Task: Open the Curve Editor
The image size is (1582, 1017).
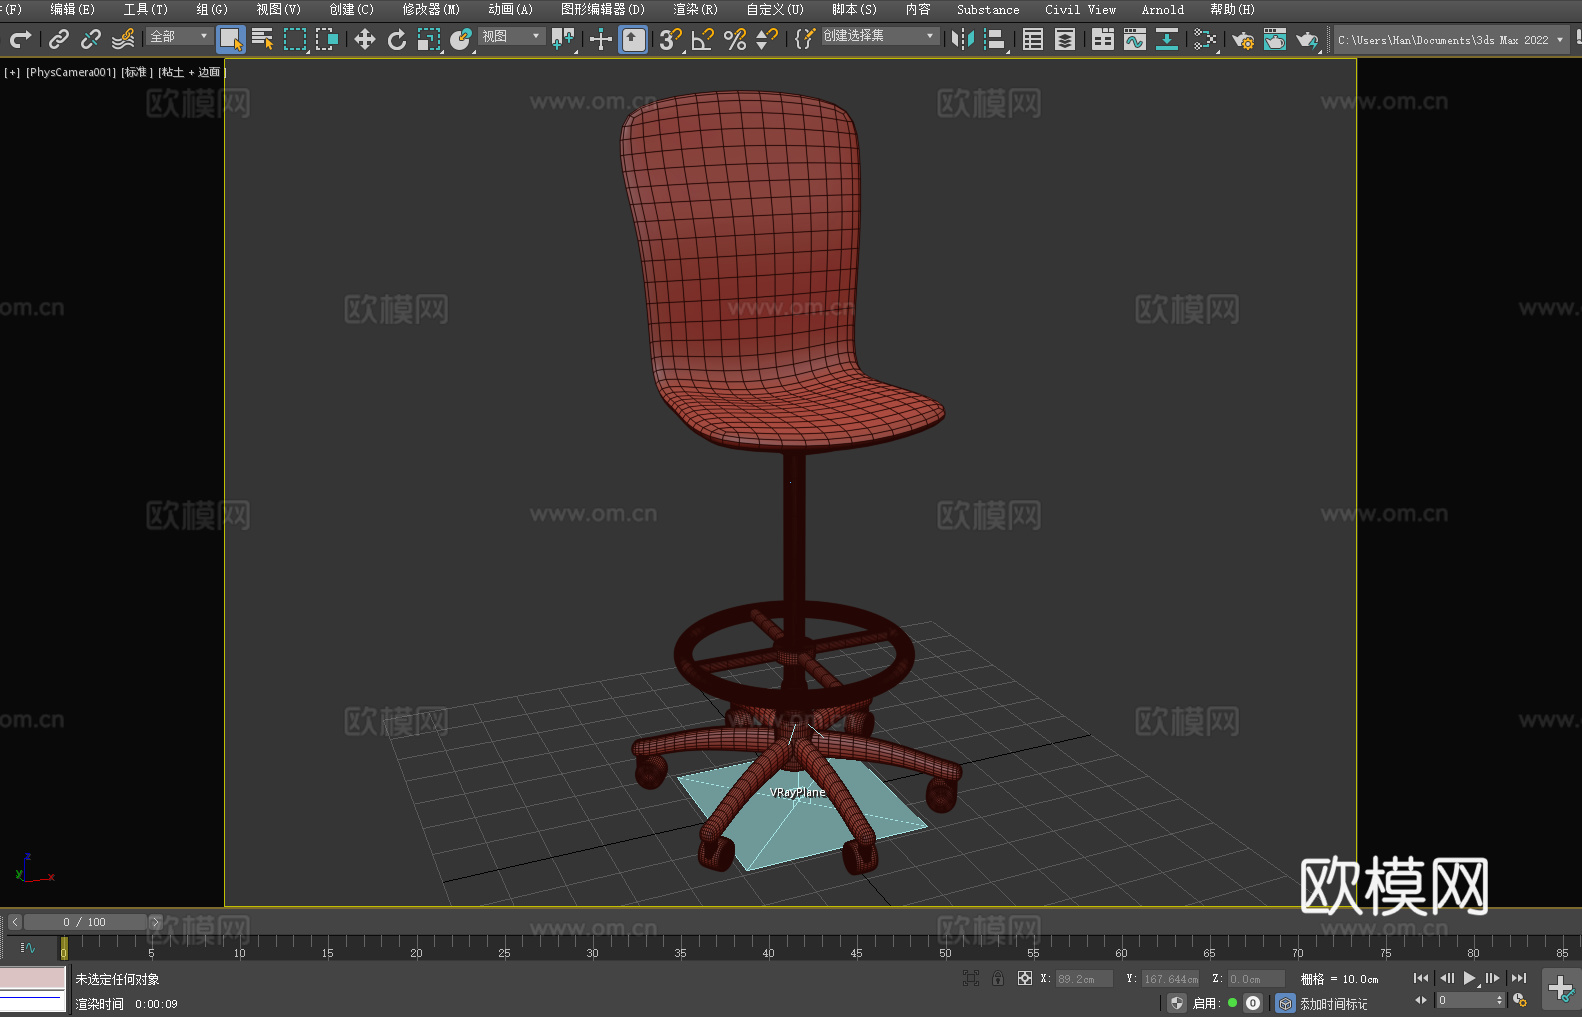Action: pyautogui.click(x=1135, y=39)
